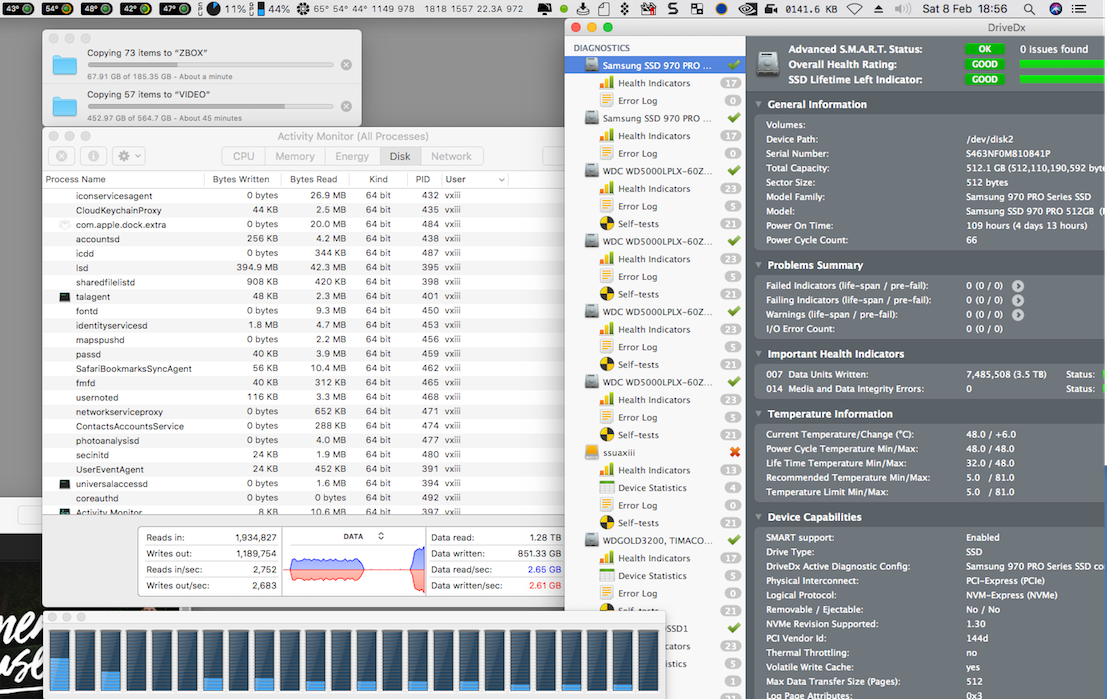Switch to the Memory tab

(294, 156)
